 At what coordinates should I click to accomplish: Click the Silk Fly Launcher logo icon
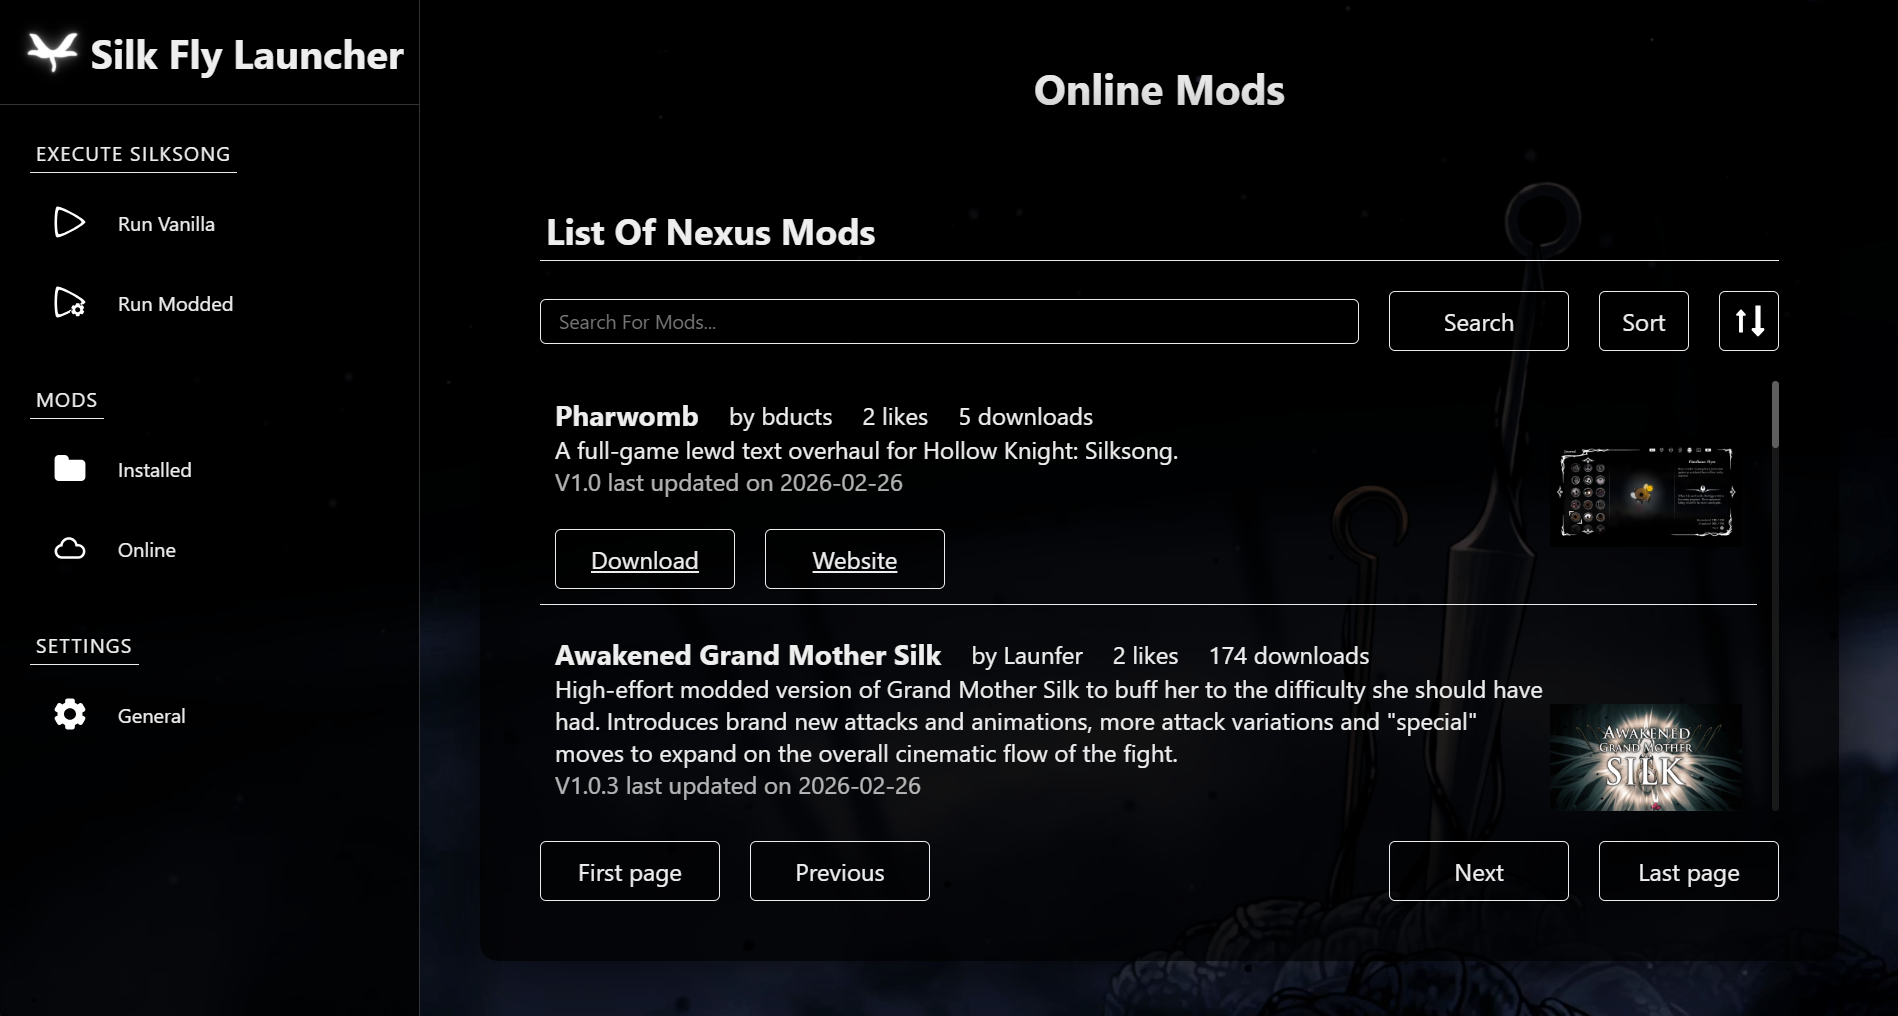(x=52, y=52)
